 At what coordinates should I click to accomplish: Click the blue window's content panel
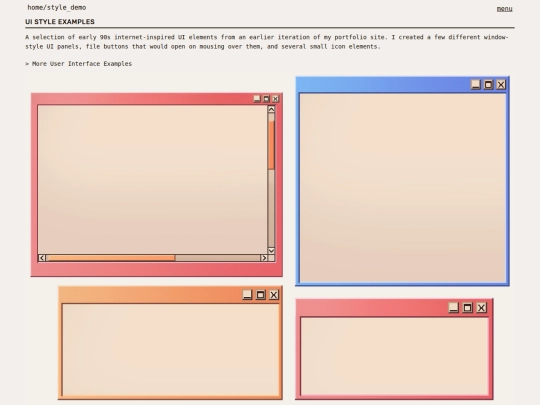click(403, 188)
